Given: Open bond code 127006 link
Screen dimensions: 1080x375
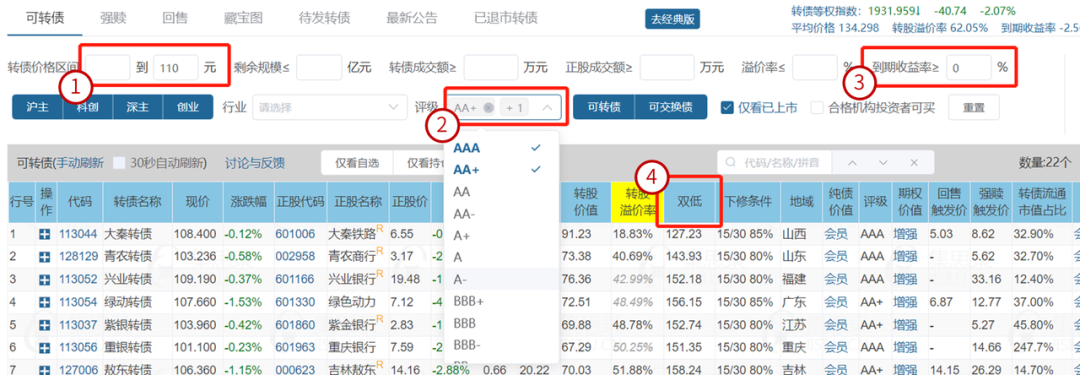Looking at the screenshot, I should [x=78, y=369].
